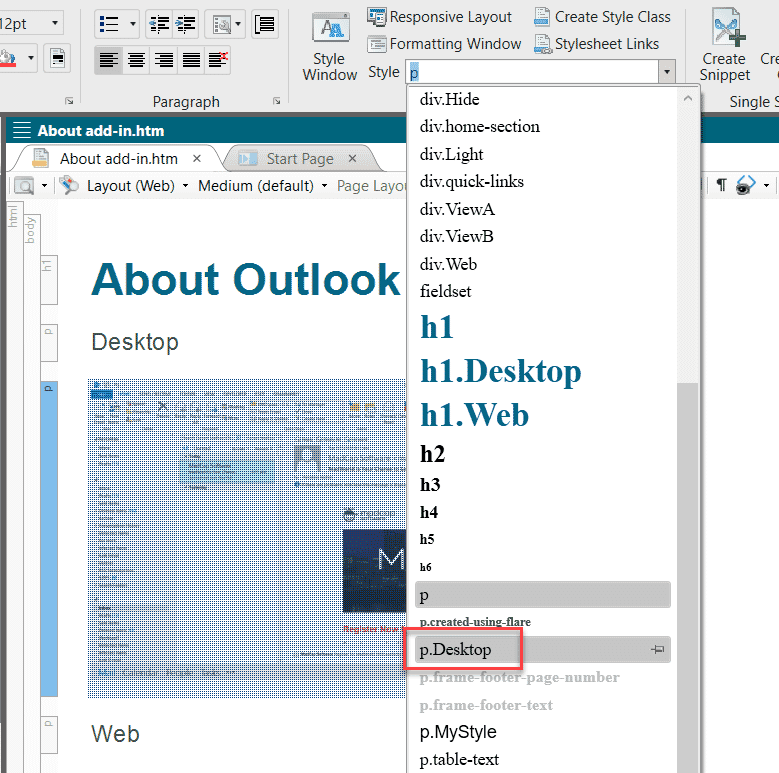Click the Outlook screenshot image
Image resolution: width=779 pixels, height=773 pixels.
[246, 539]
